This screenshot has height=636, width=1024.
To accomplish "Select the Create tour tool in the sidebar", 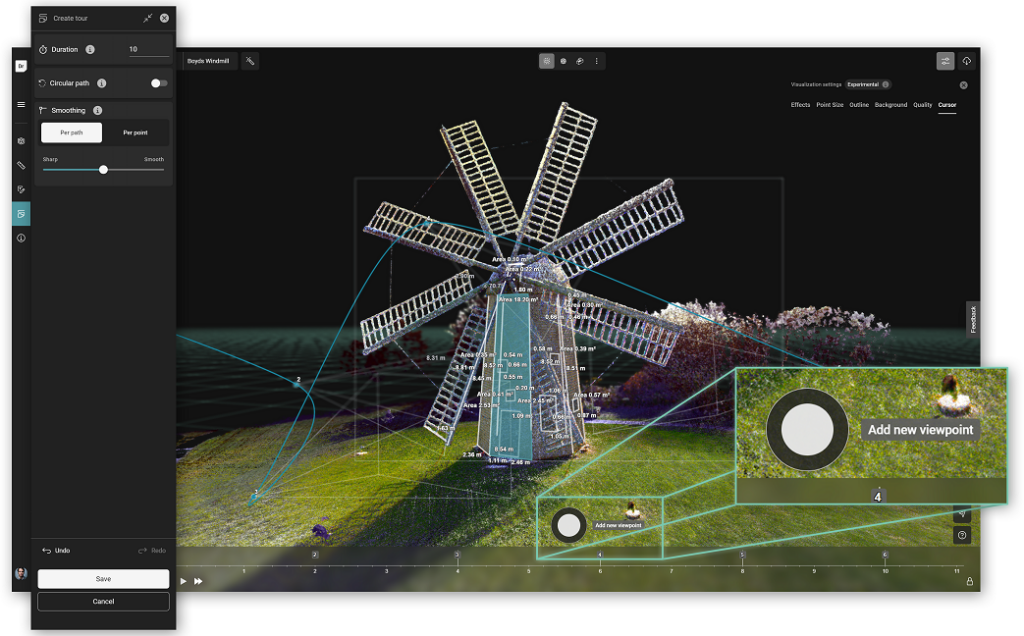I will point(20,213).
